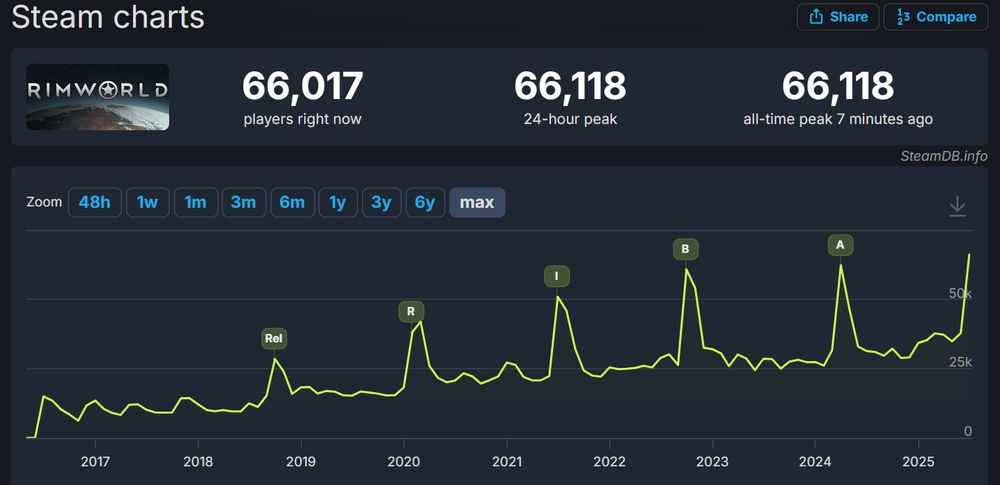The height and width of the screenshot is (485, 1000).
Task: Set zoom to 3y
Action: click(381, 203)
